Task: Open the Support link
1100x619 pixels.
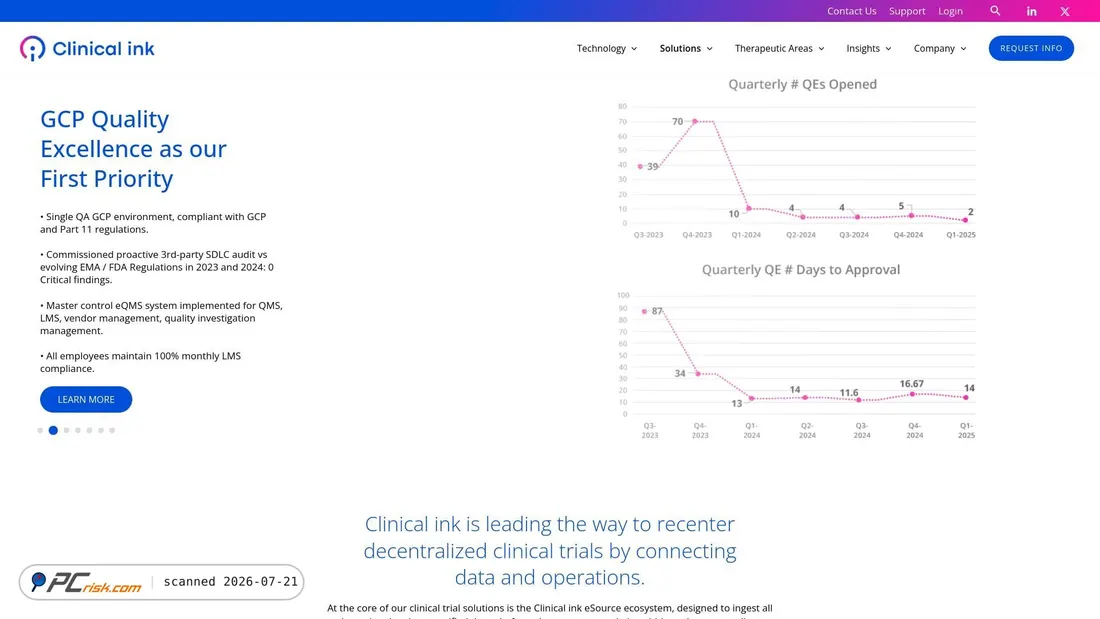Action: [906, 11]
